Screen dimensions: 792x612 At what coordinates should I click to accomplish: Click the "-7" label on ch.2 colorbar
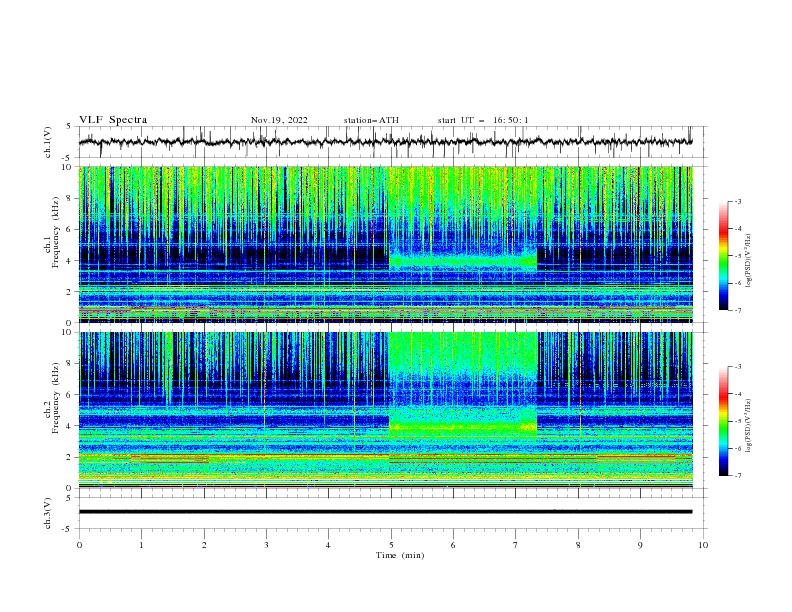point(737,475)
